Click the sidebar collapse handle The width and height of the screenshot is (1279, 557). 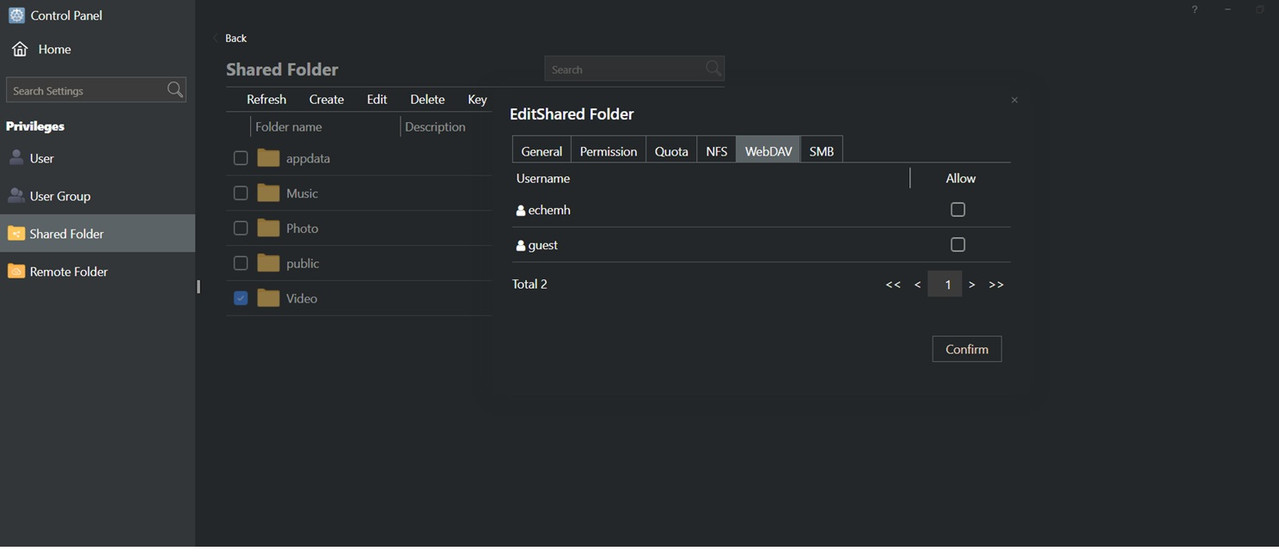pyautogui.click(x=198, y=286)
